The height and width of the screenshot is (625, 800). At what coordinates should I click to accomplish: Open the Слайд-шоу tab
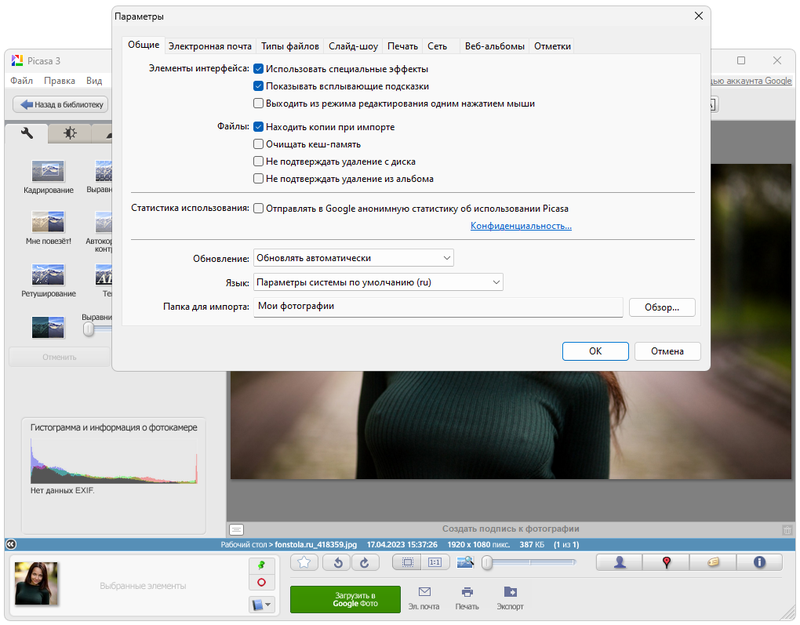tap(353, 46)
